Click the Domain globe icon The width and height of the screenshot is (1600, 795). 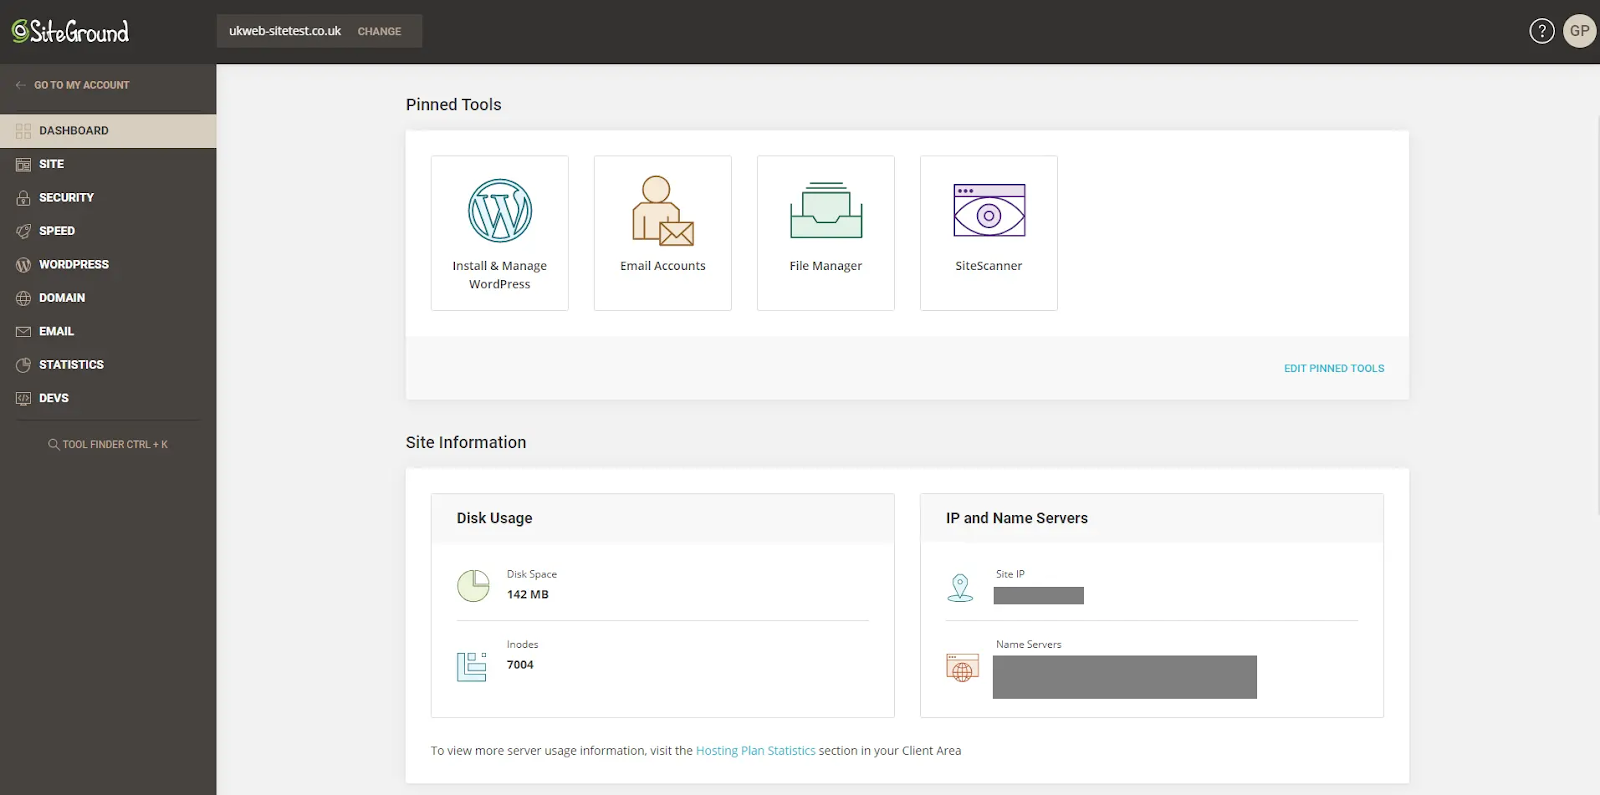(23, 298)
